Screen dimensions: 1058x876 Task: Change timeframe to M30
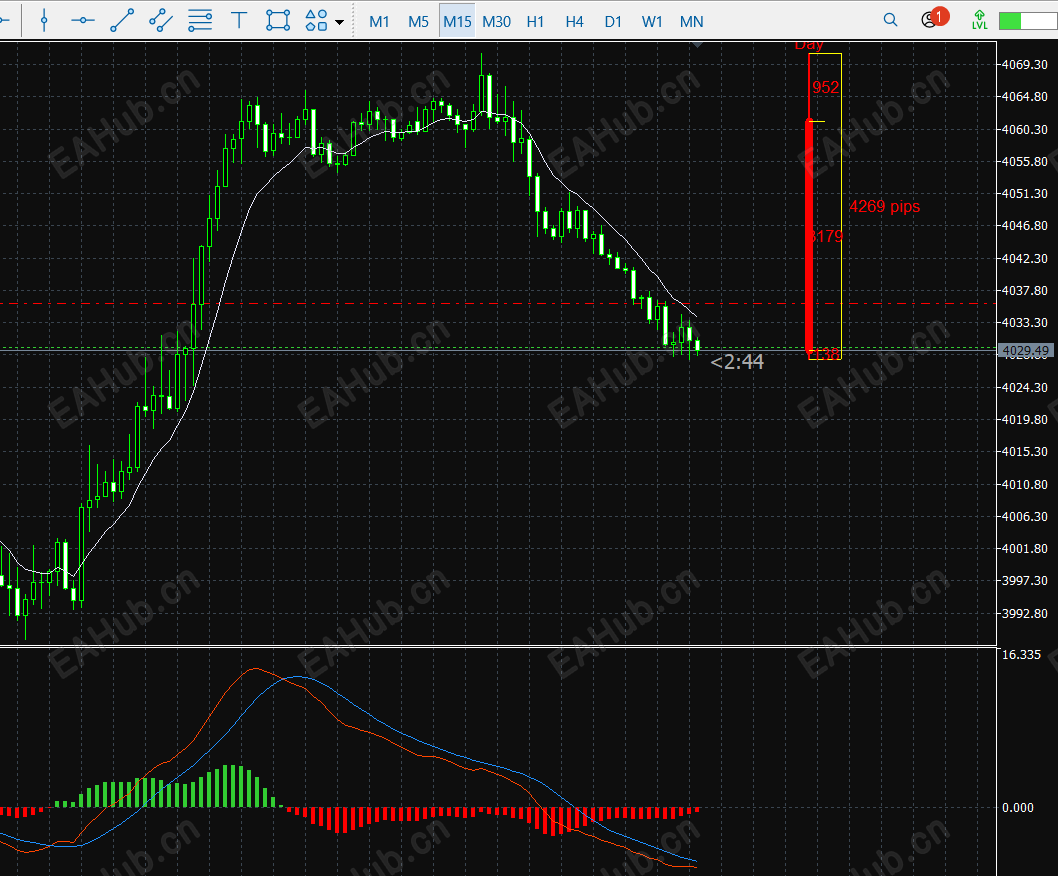click(497, 22)
